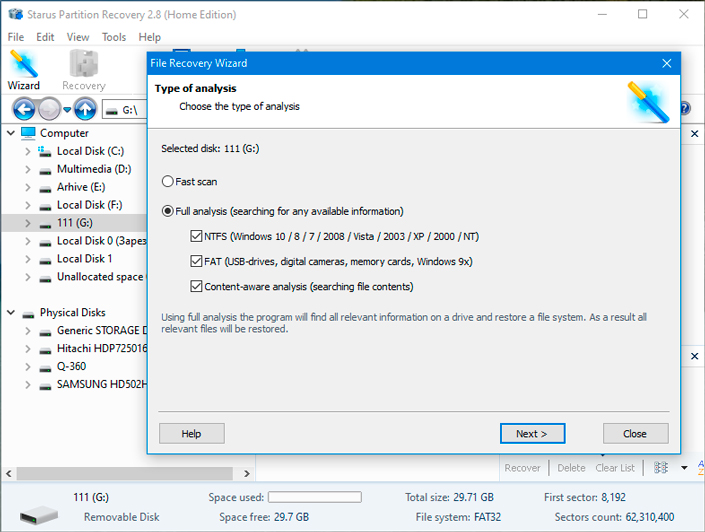Select the 111 (G:) drive icon
705x532 pixels.
(x=45, y=225)
